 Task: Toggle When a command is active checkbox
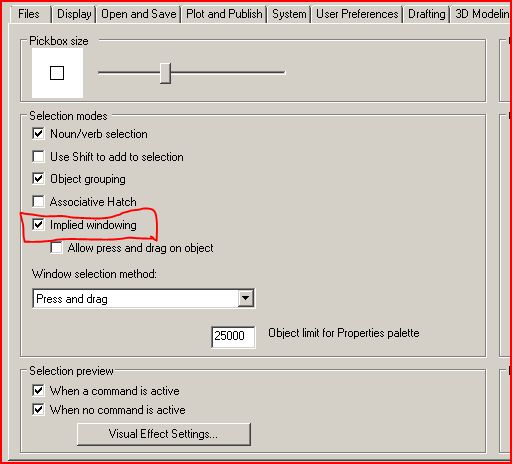[x=38, y=390]
